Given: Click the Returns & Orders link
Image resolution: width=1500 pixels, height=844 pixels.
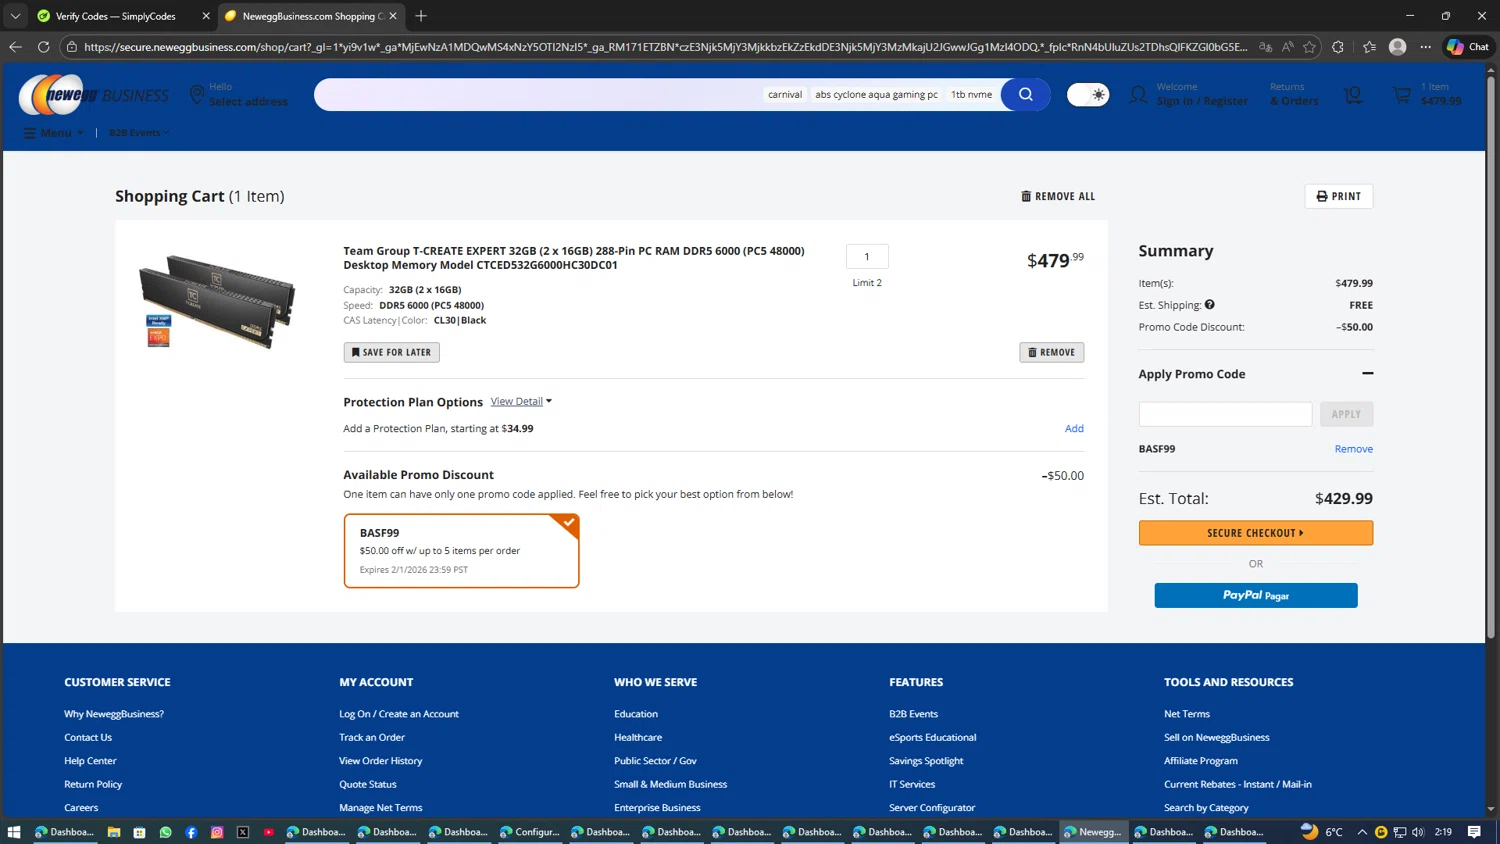Looking at the screenshot, I should (x=1294, y=94).
